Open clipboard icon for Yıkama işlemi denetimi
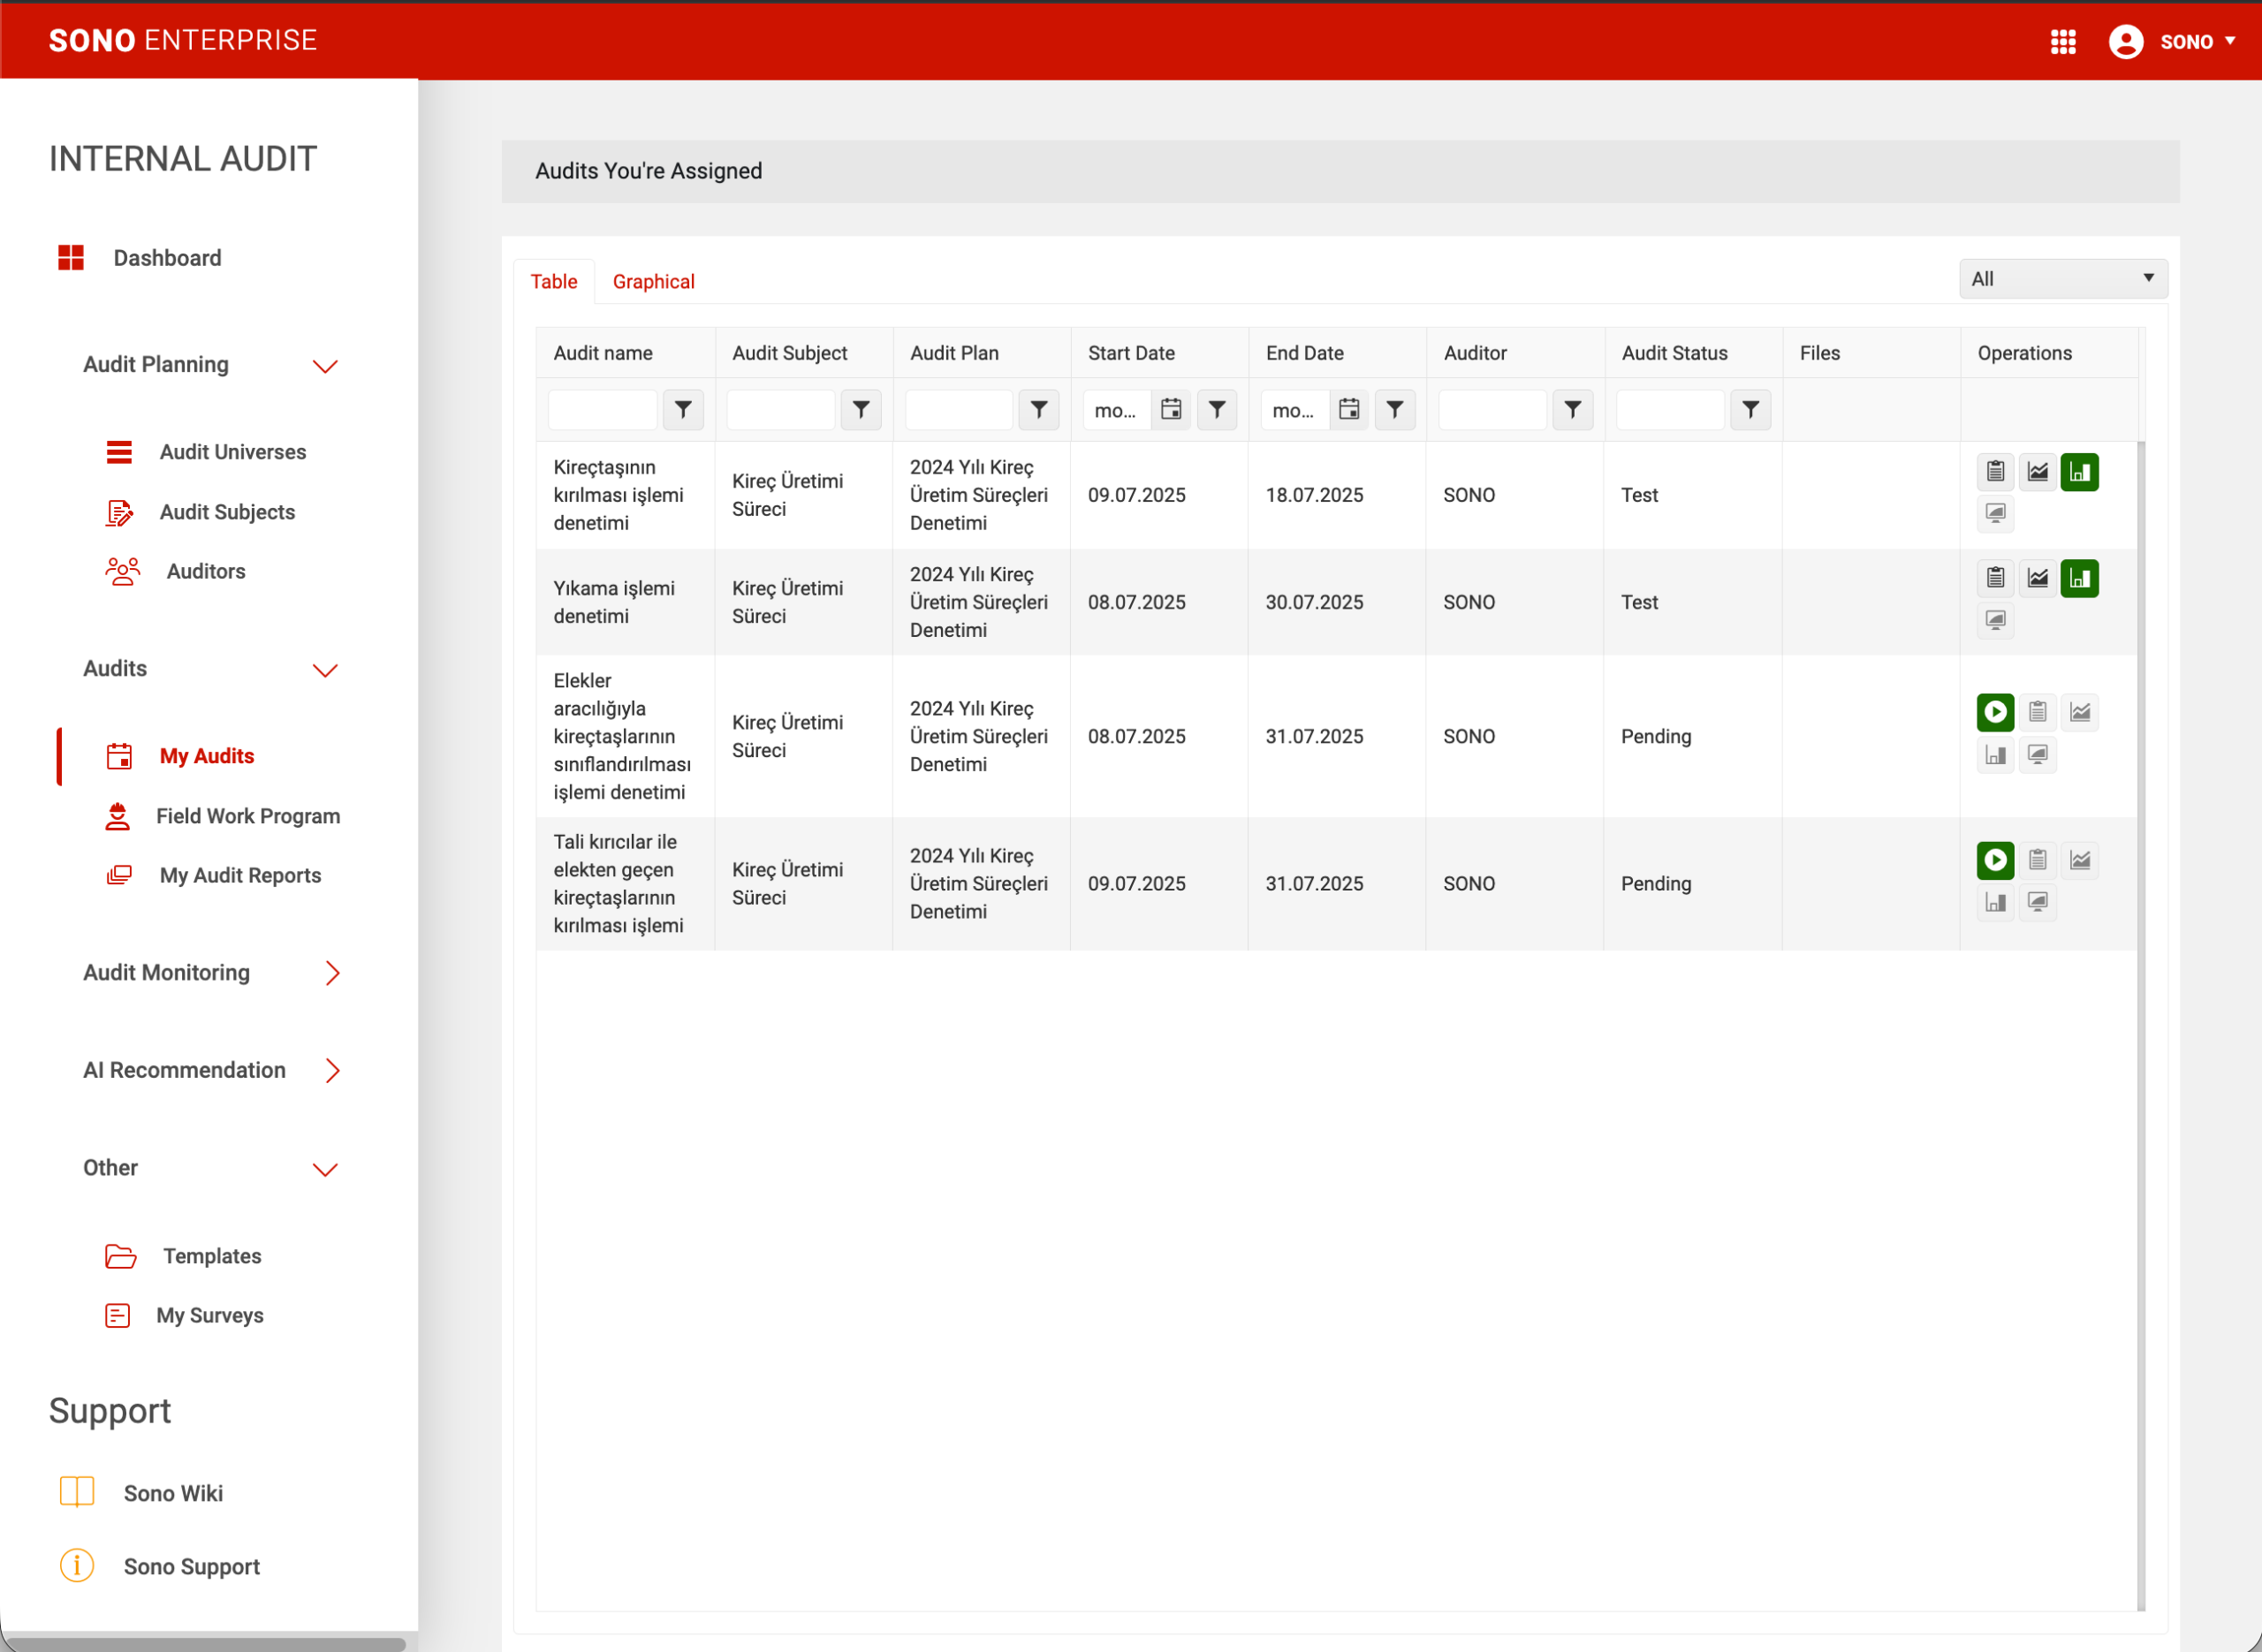 (x=1994, y=578)
